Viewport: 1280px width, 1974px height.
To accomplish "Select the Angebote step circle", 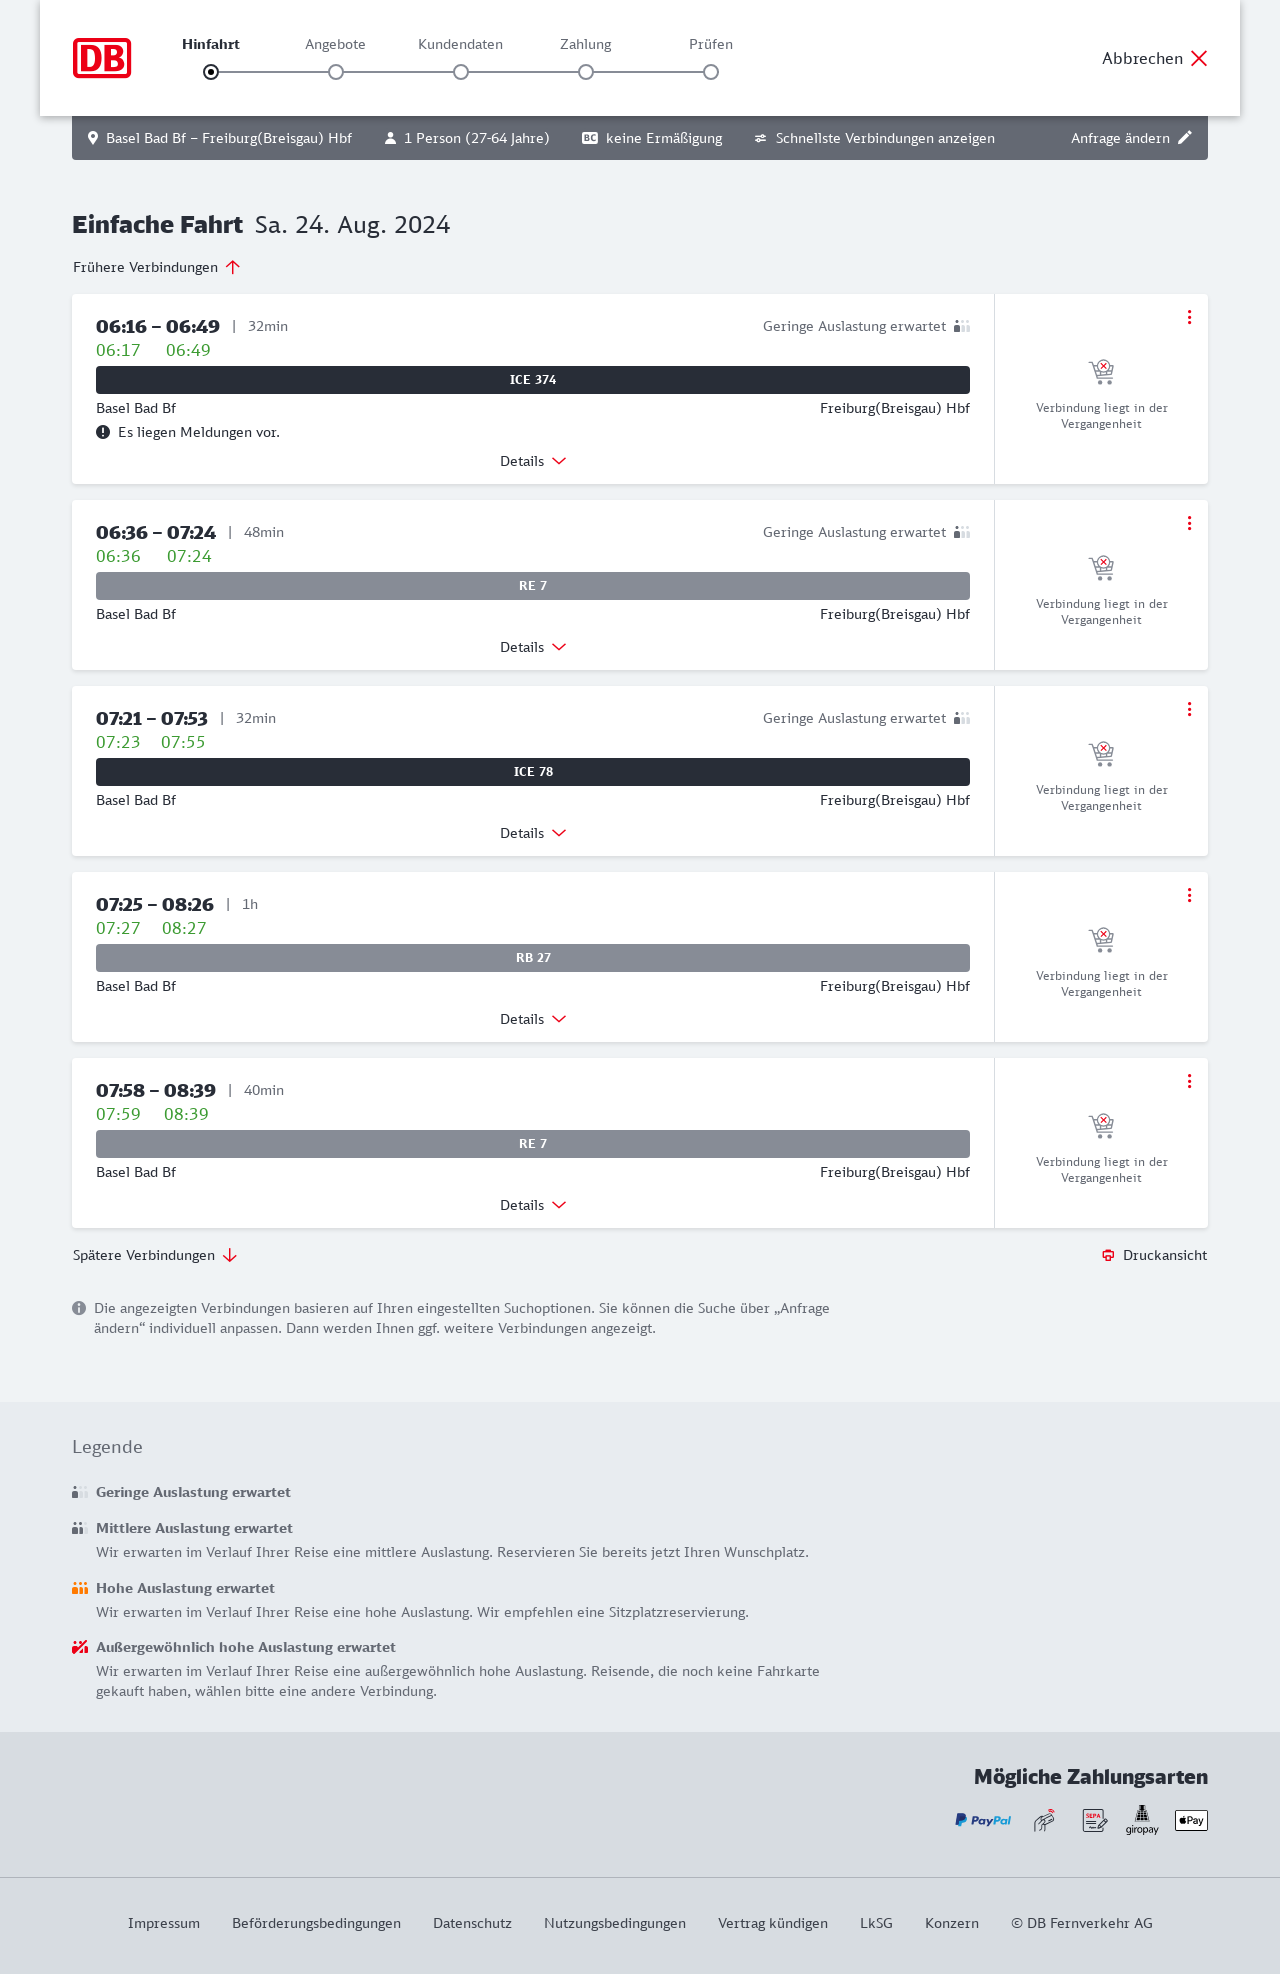I will (336, 72).
